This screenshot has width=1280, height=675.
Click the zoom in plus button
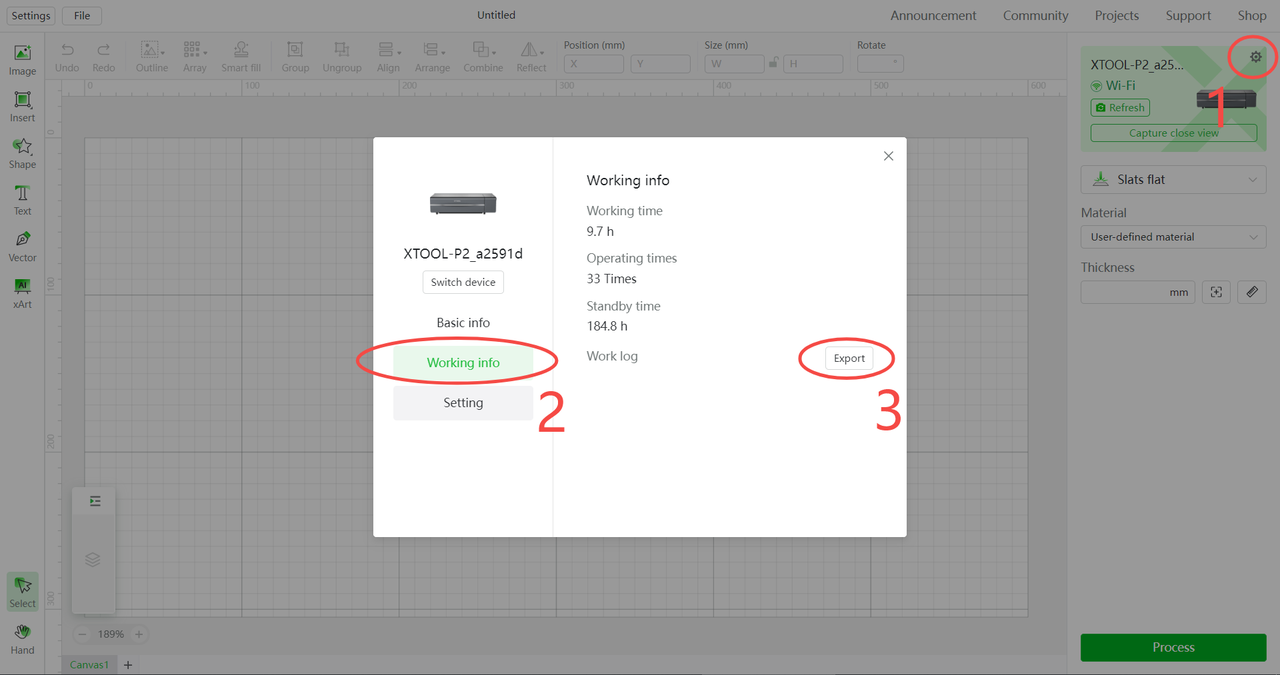pyautogui.click(x=139, y=634)
